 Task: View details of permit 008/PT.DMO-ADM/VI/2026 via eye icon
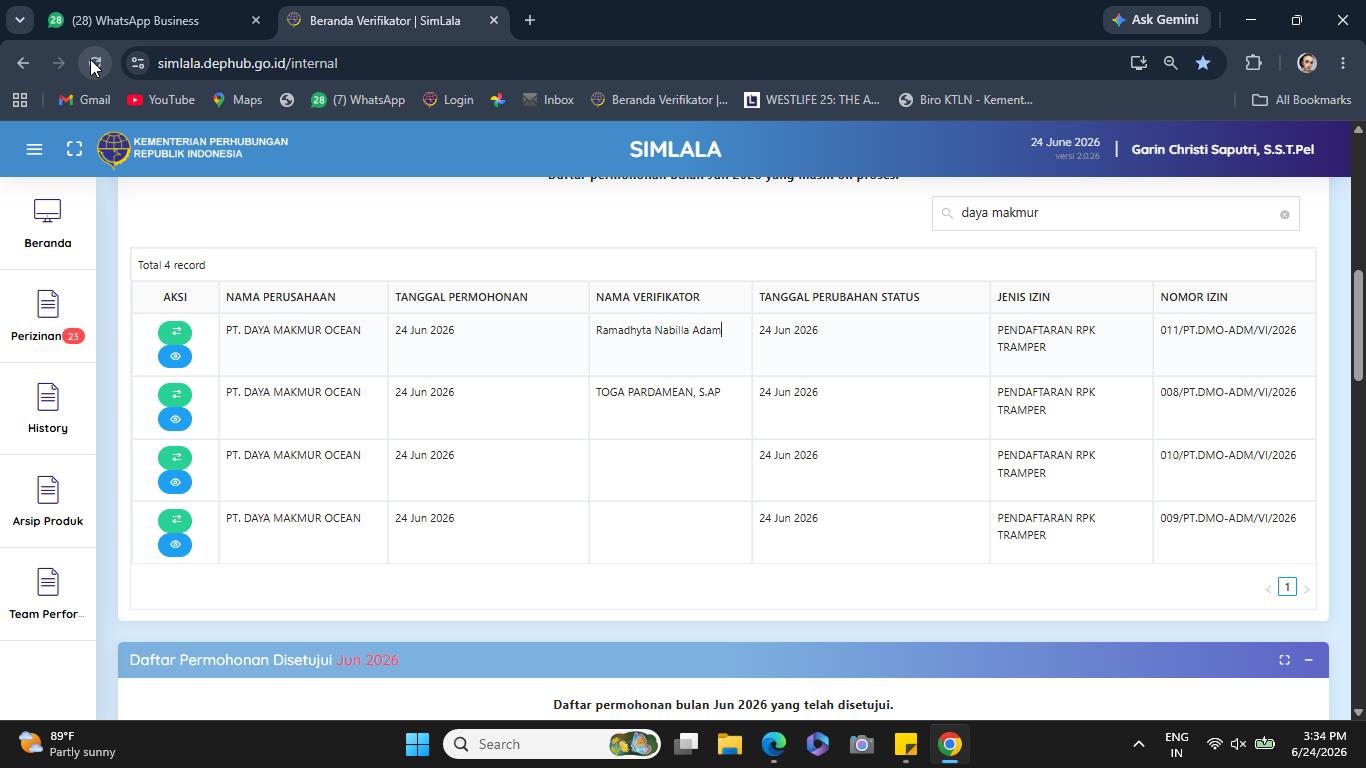(175, 419)
